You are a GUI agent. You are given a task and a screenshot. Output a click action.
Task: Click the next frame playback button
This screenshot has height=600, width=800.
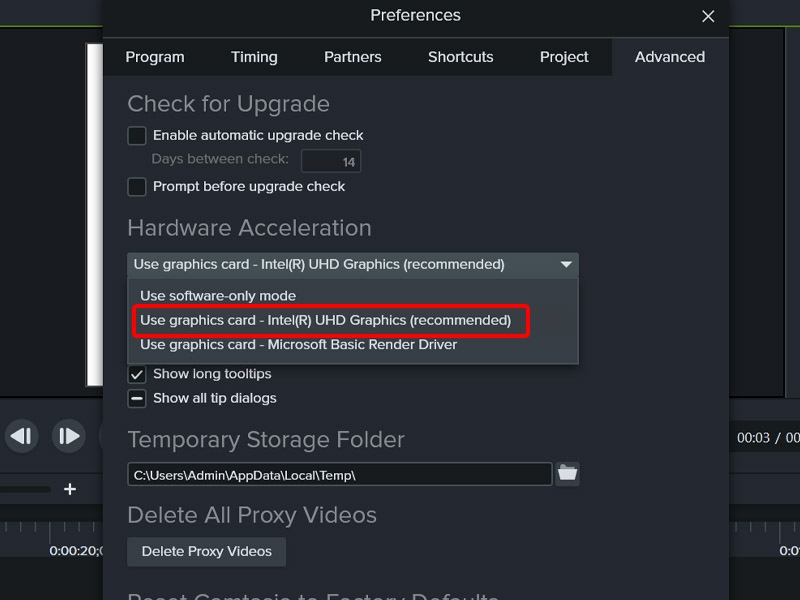click(x=68, y=436)
